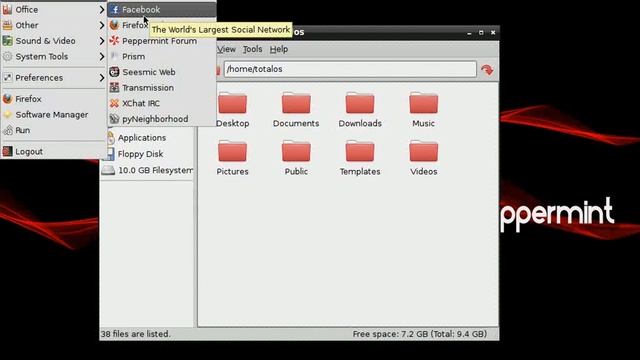Select Floppy Disk in the side pane
Screen dimensions: 640x360
pos(140,154)
